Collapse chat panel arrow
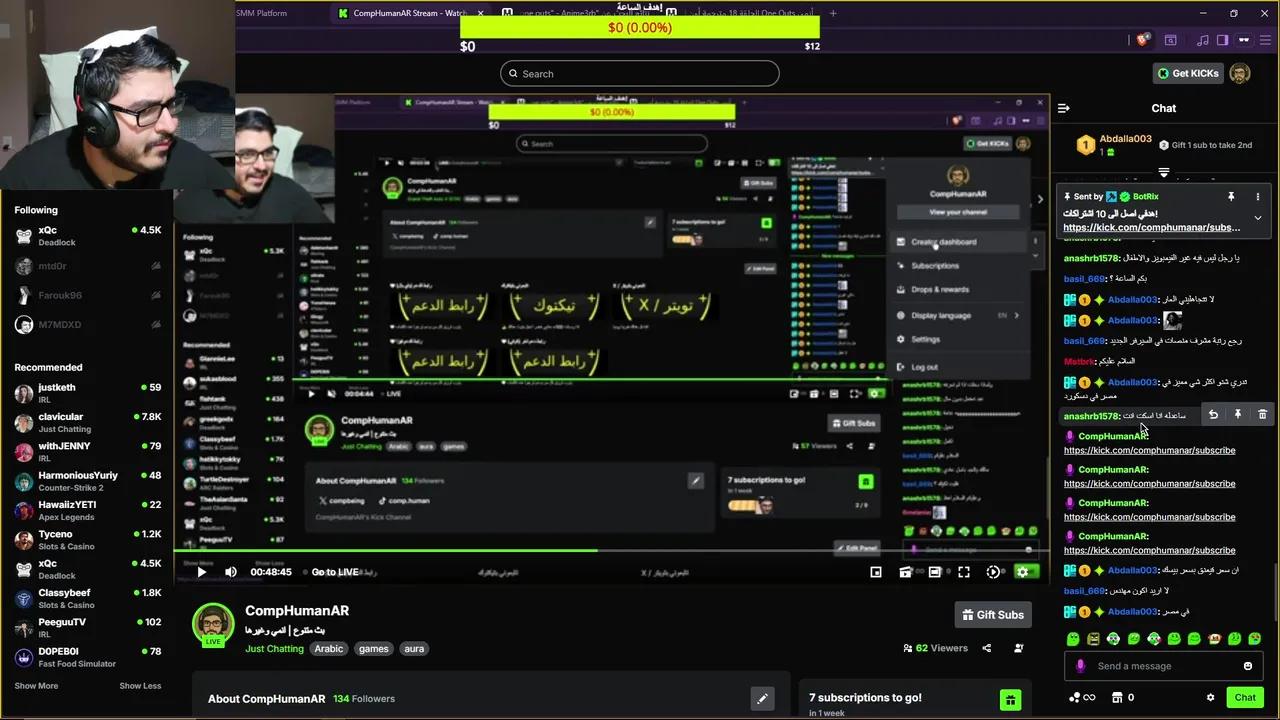1280x720 pixels. tap(1064, 108)
